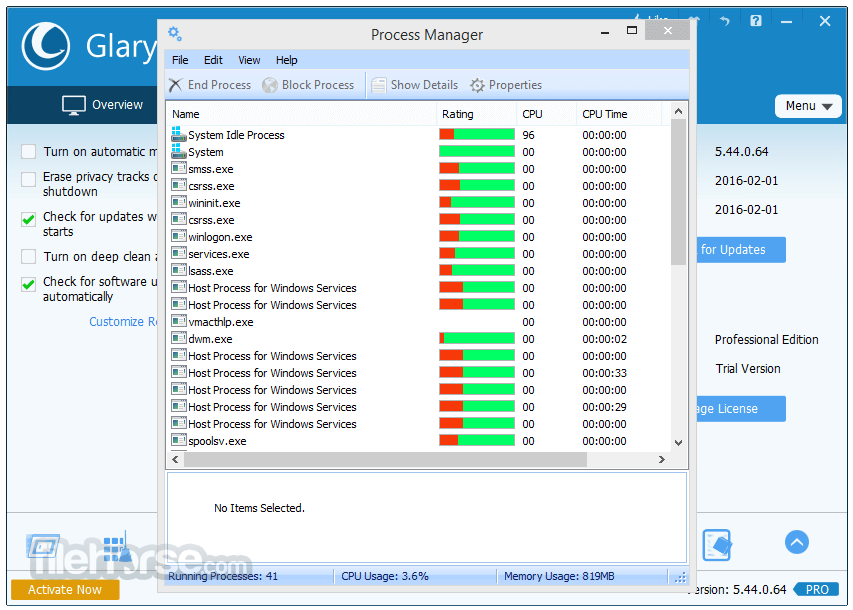Select the CPU Time value 00:00:33
The height and width of the screenshot is (610, 853).
tap(604, 373)
